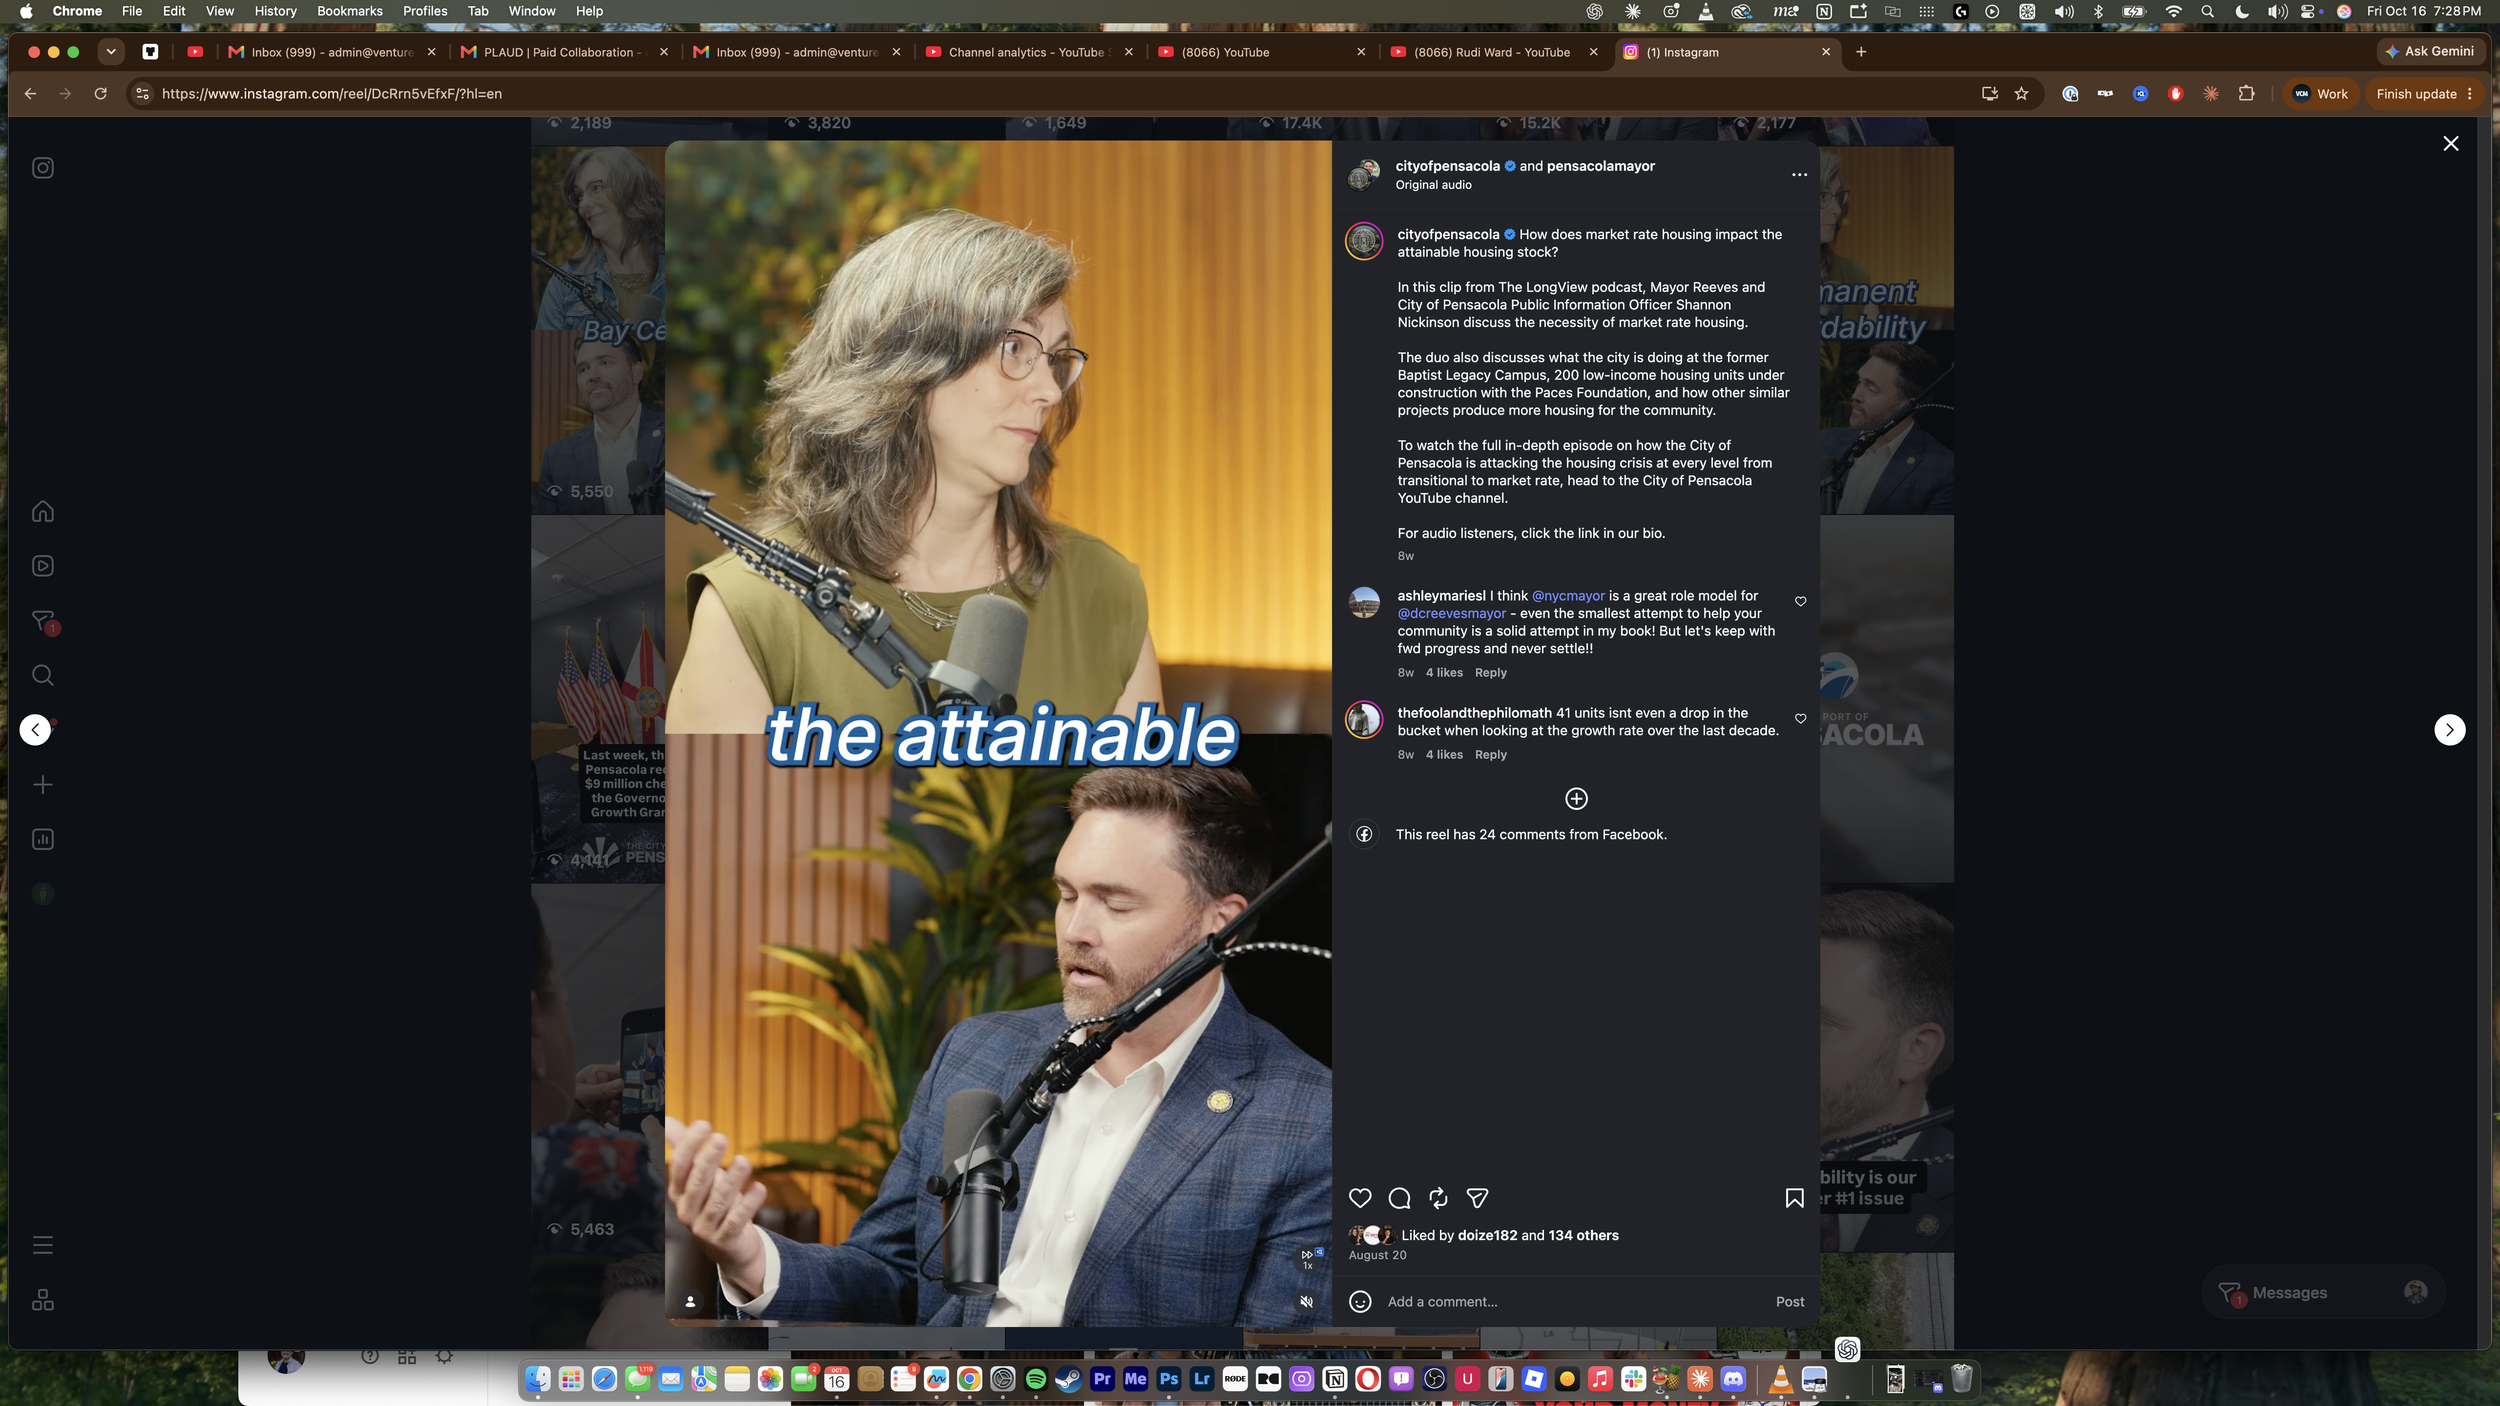Open Work profile dropdown in Chrome
The image size is (2500, 1406).
(2320, 93)
